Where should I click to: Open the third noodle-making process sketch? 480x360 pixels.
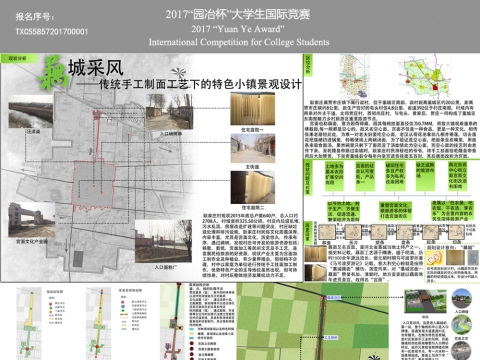tap(379, 232)
